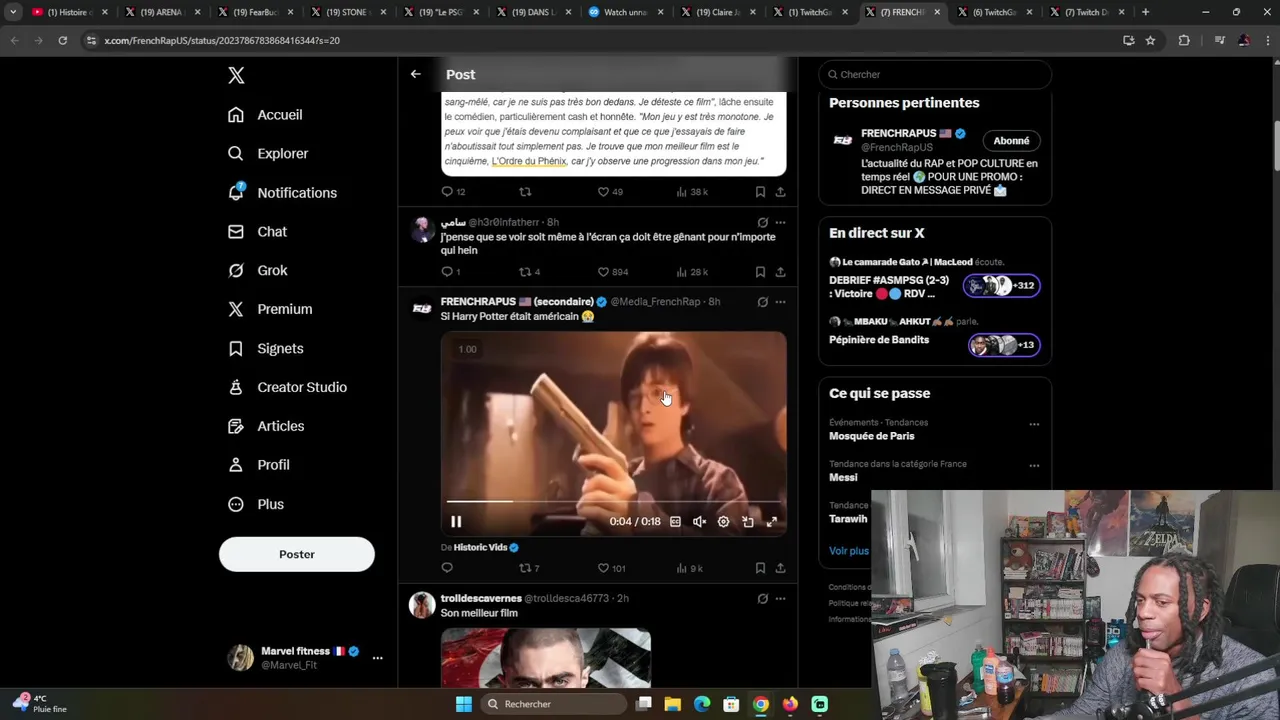Click the Chercher search field
The height and width of the screenshot is (720, 1280).
tap(935, 74)
